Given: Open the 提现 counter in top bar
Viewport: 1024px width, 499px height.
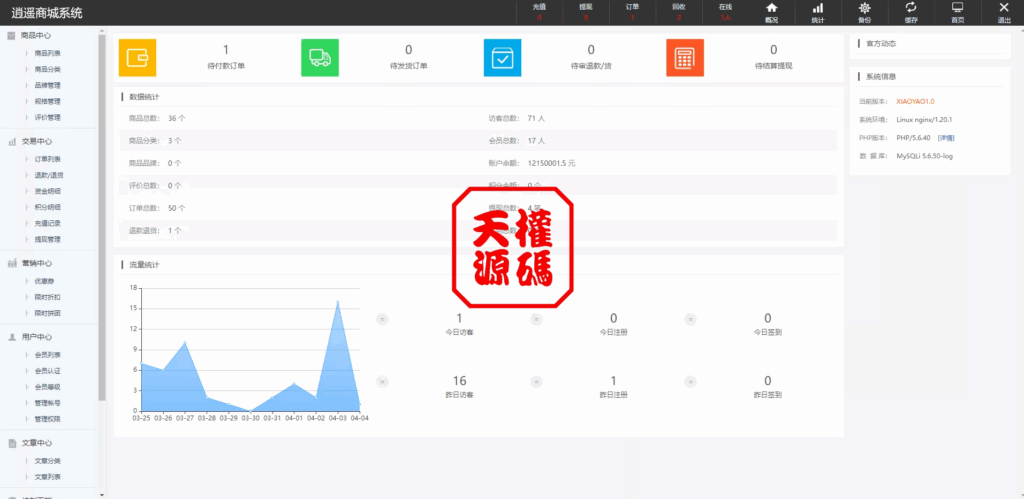Looking at the screenshot, I should [586, 12].
